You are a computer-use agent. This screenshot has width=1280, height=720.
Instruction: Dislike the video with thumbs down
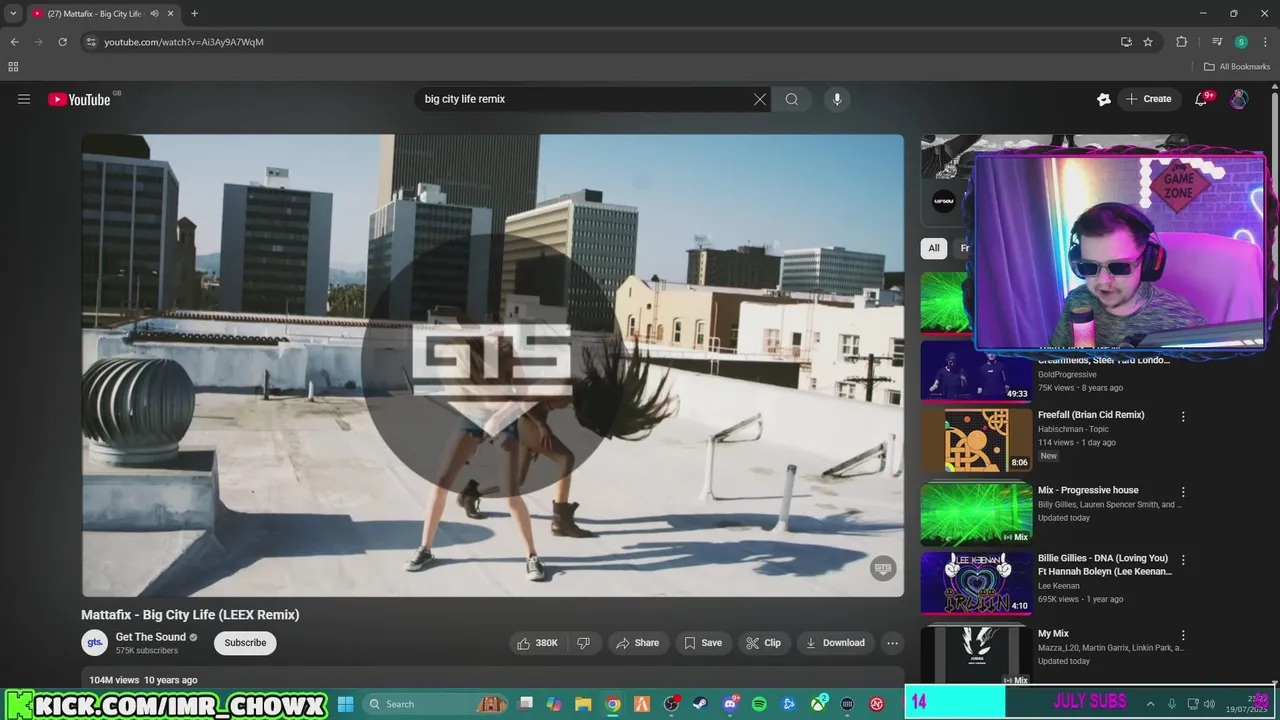pyautogui.click(x=584, y=643)
